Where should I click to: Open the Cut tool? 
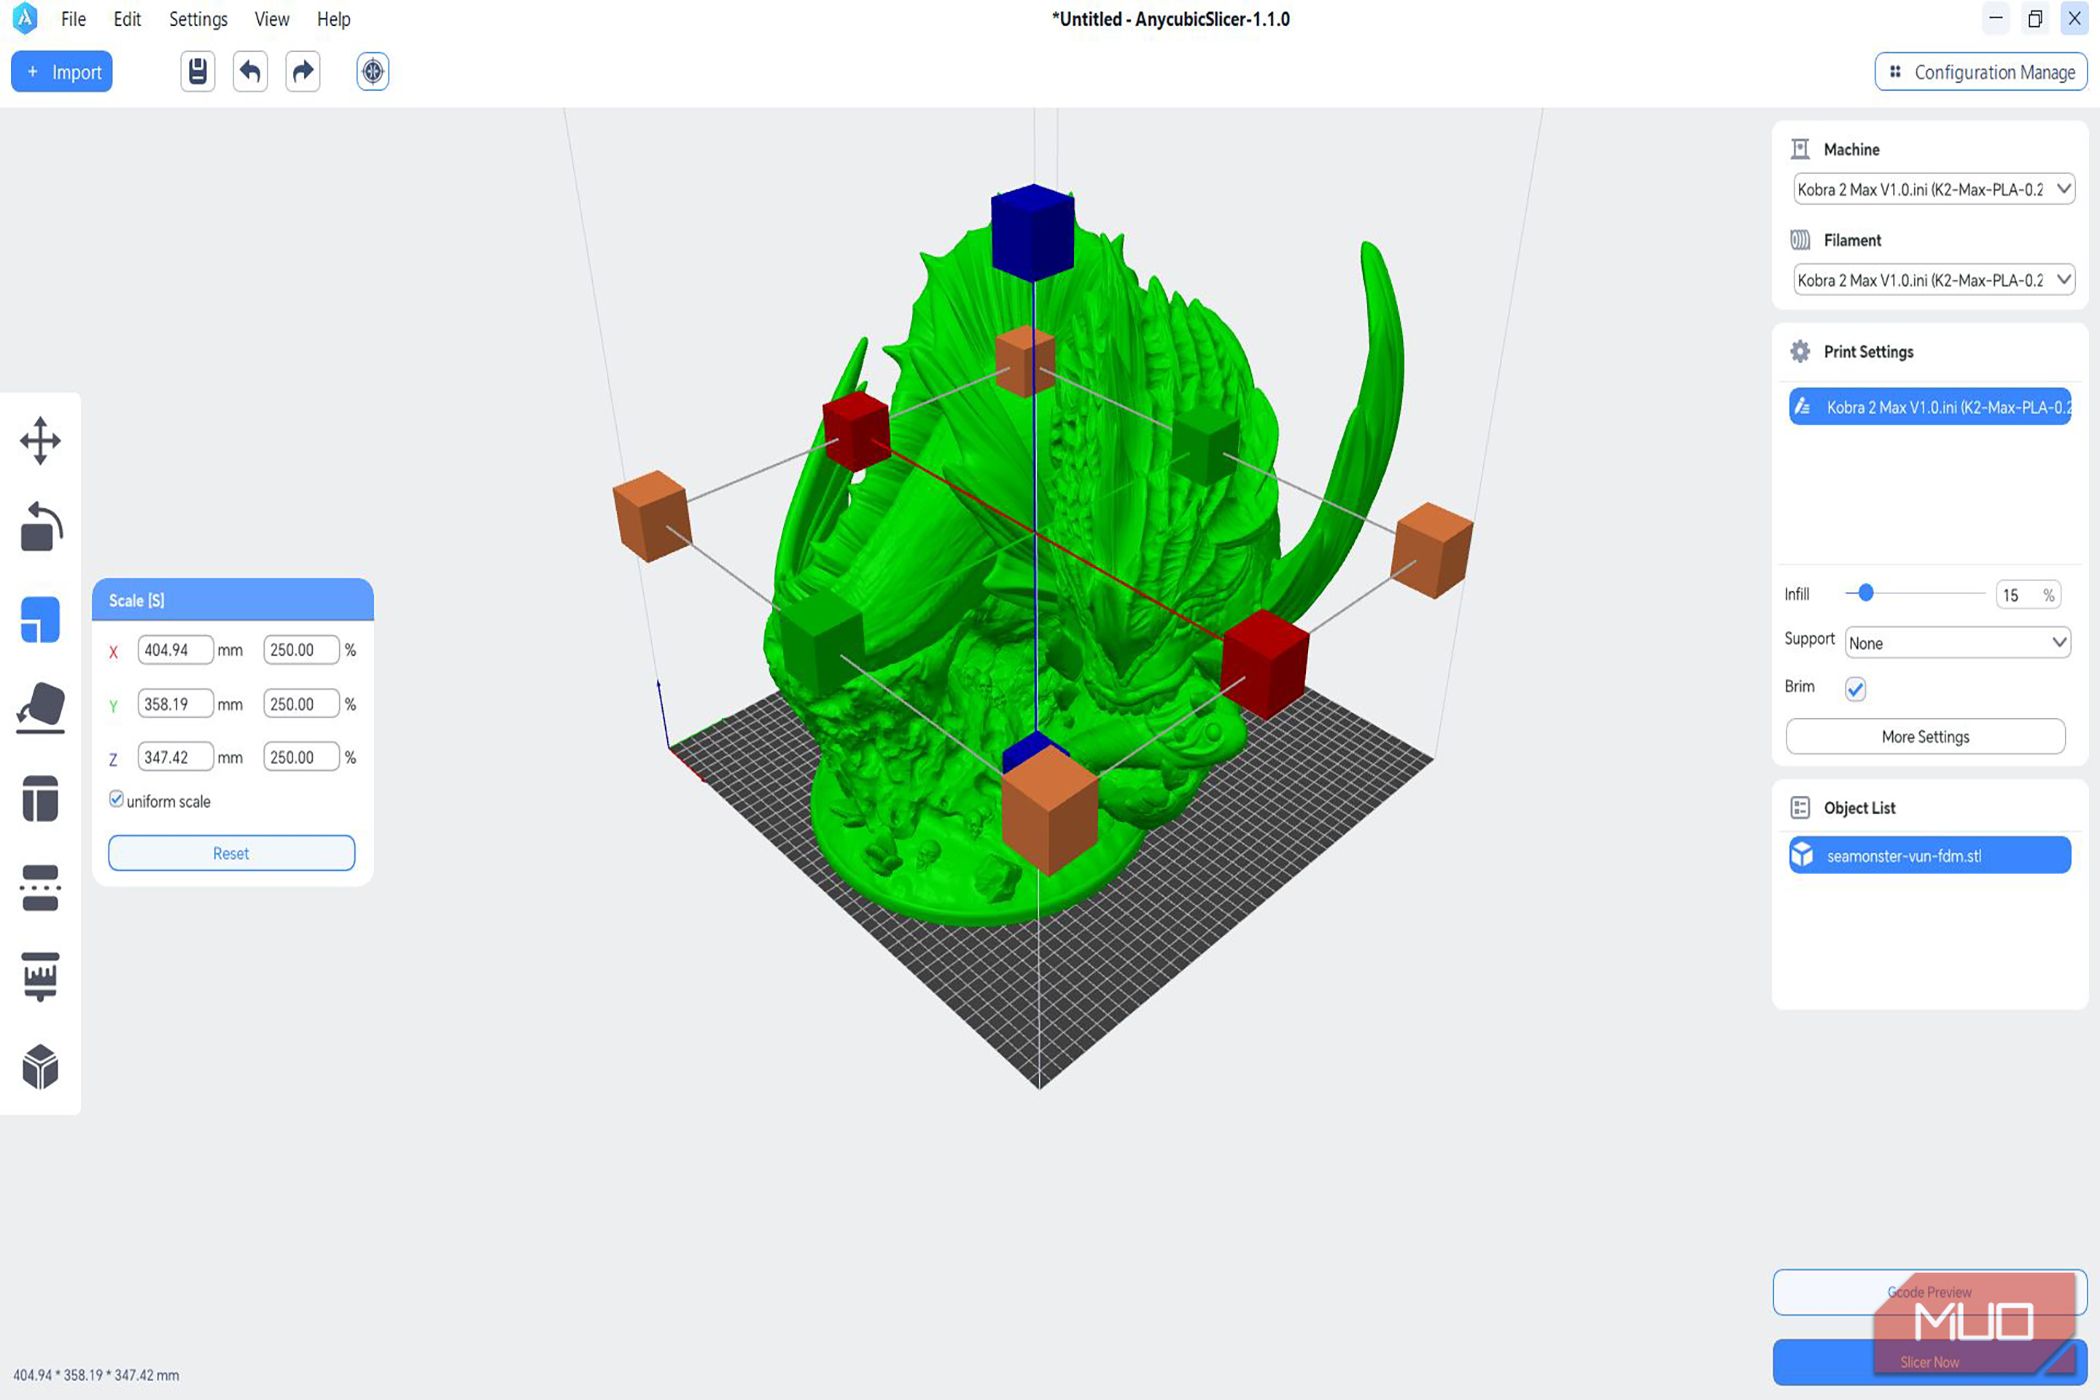click(x=40, y=798)
